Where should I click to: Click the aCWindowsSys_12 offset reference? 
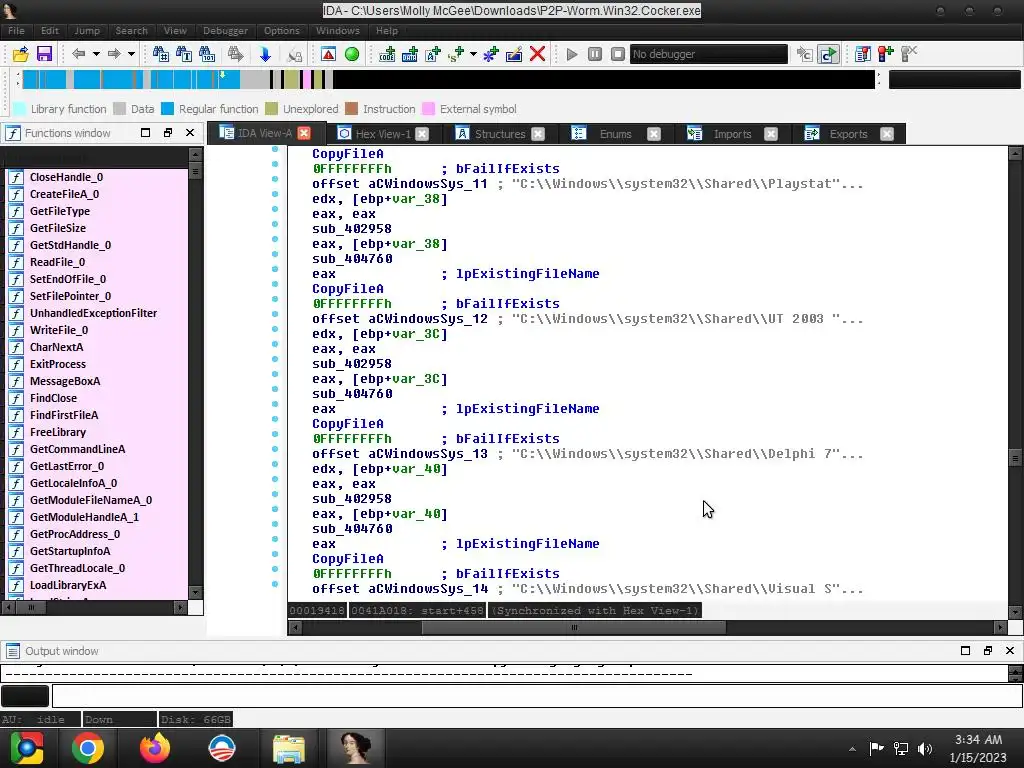click(x=428, y=319)
